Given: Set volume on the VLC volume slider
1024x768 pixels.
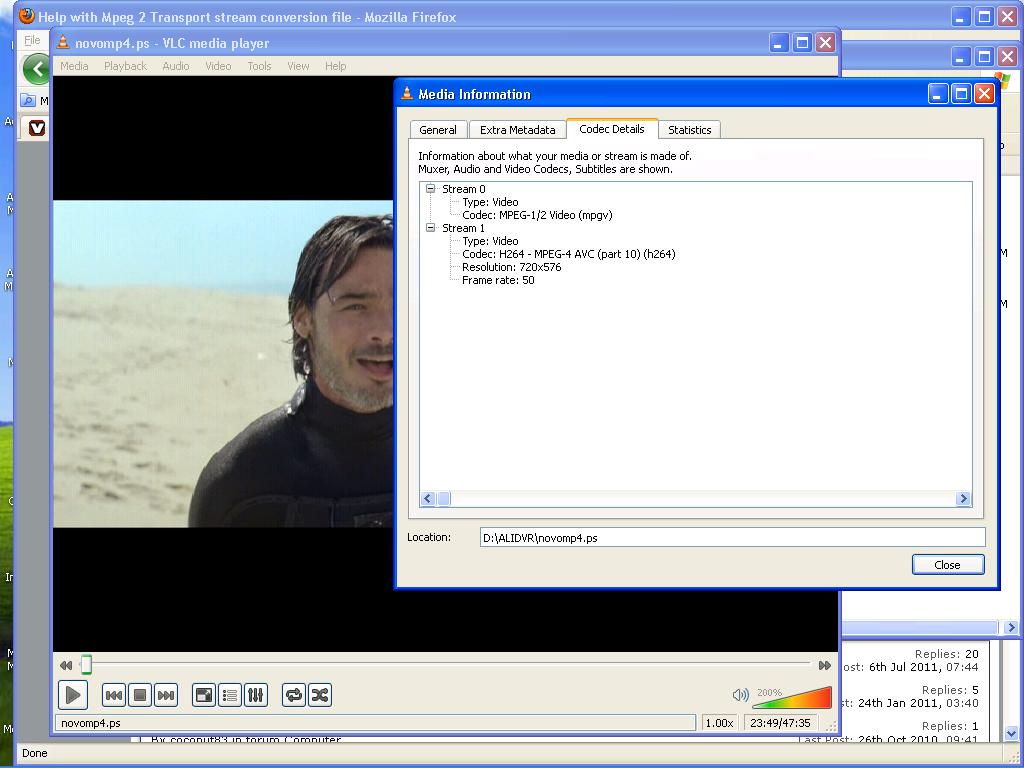Looking at the screenshot, I should point(792,697).
